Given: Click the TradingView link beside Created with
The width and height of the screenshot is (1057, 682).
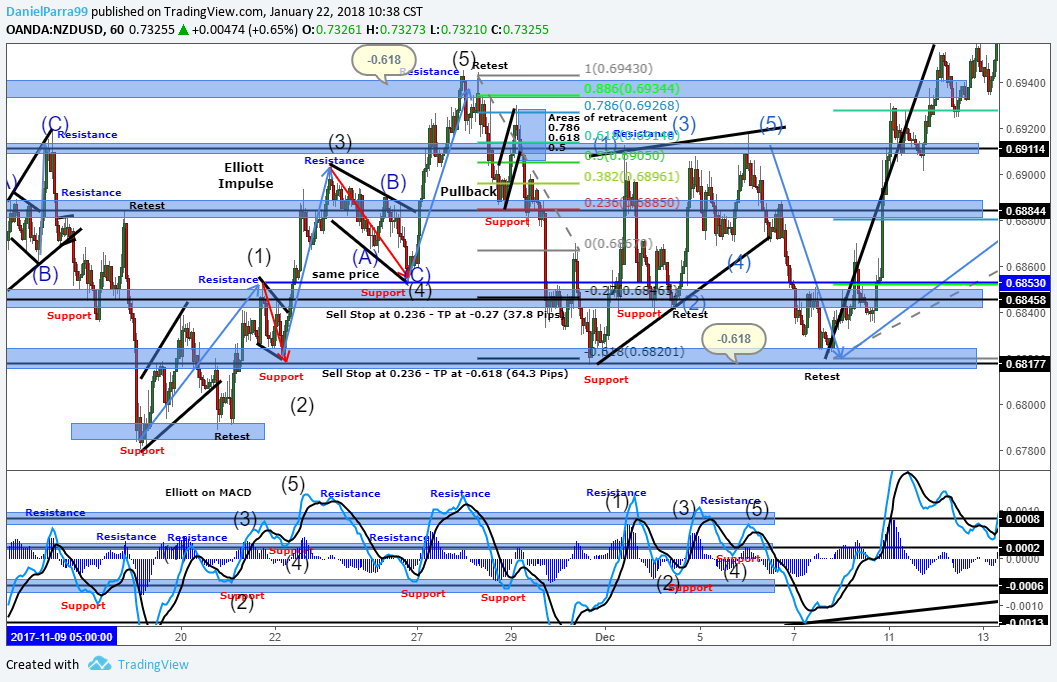Looking at the screenshot, I should coord(153,664).
